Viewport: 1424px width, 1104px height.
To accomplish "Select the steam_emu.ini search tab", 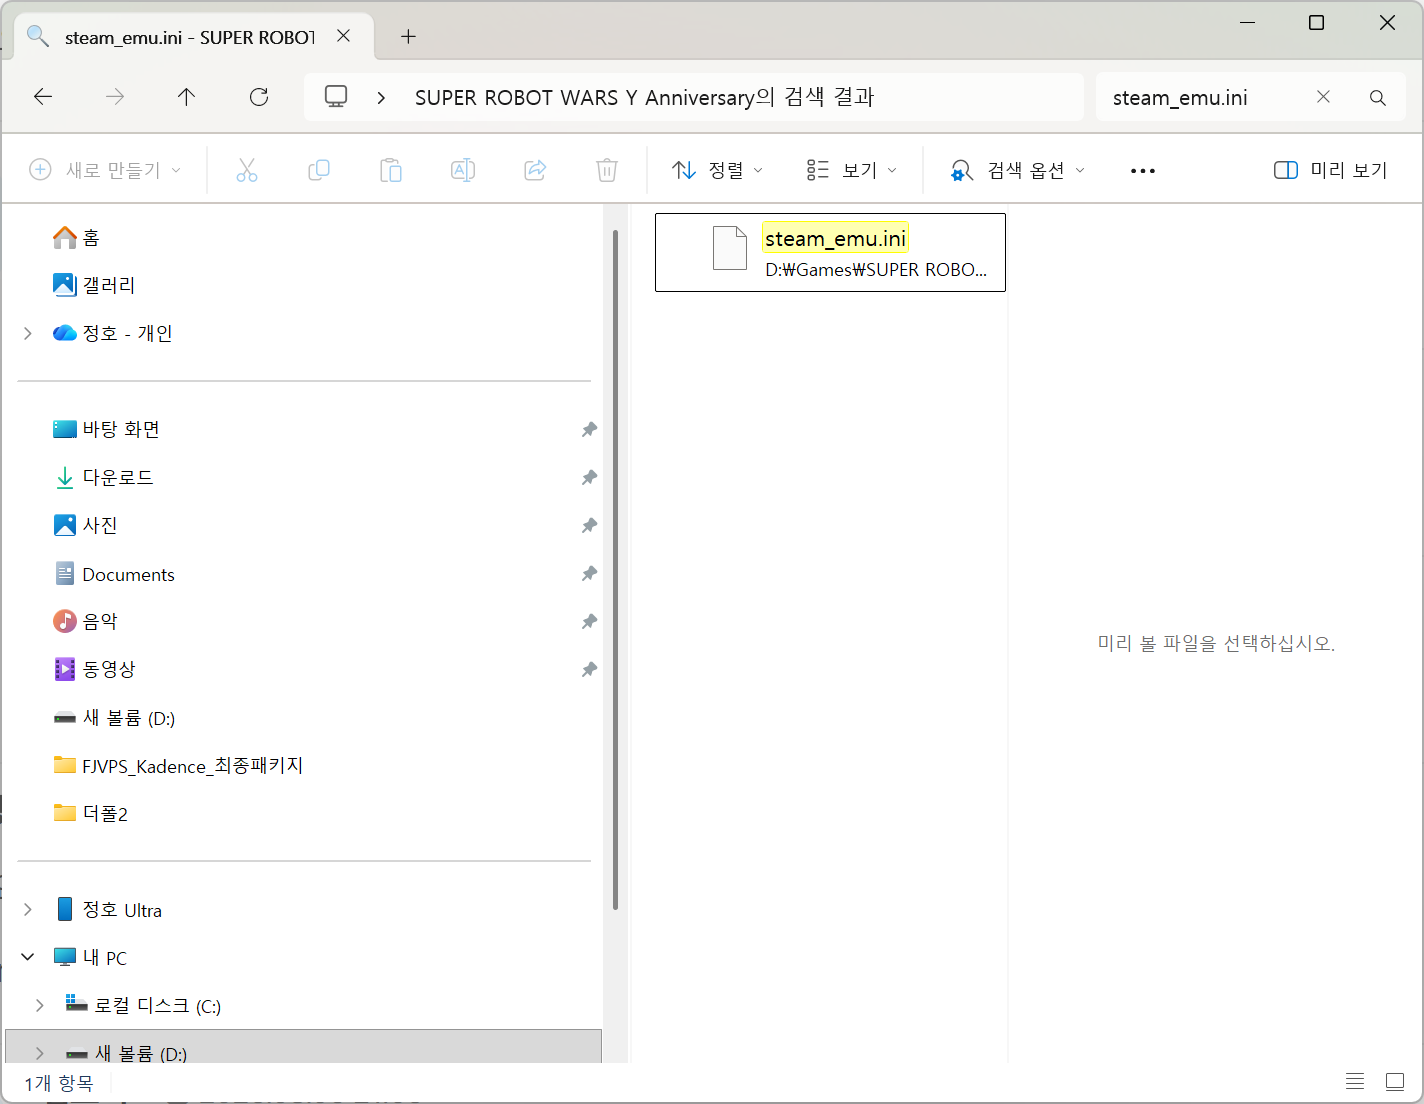I will pos(189,37).
